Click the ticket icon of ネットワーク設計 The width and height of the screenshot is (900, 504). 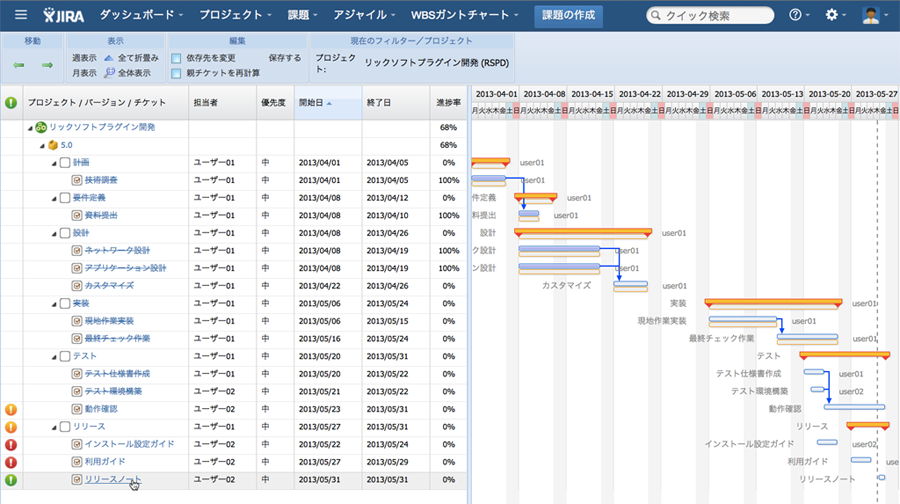tap(77, 251)
